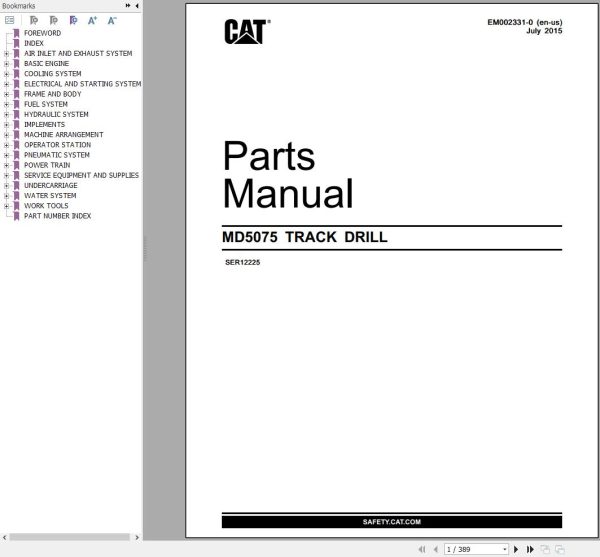Go to the previous page
600x557 pixels.
435,549
